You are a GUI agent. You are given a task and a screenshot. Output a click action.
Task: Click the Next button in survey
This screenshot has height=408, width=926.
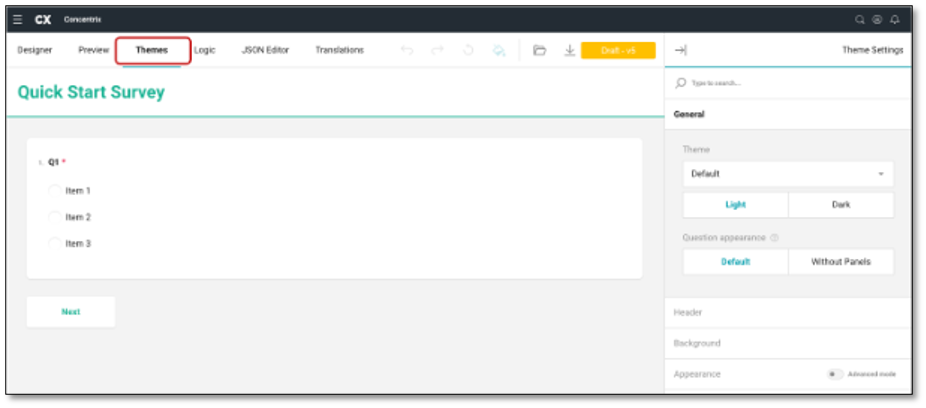(71, 312)
